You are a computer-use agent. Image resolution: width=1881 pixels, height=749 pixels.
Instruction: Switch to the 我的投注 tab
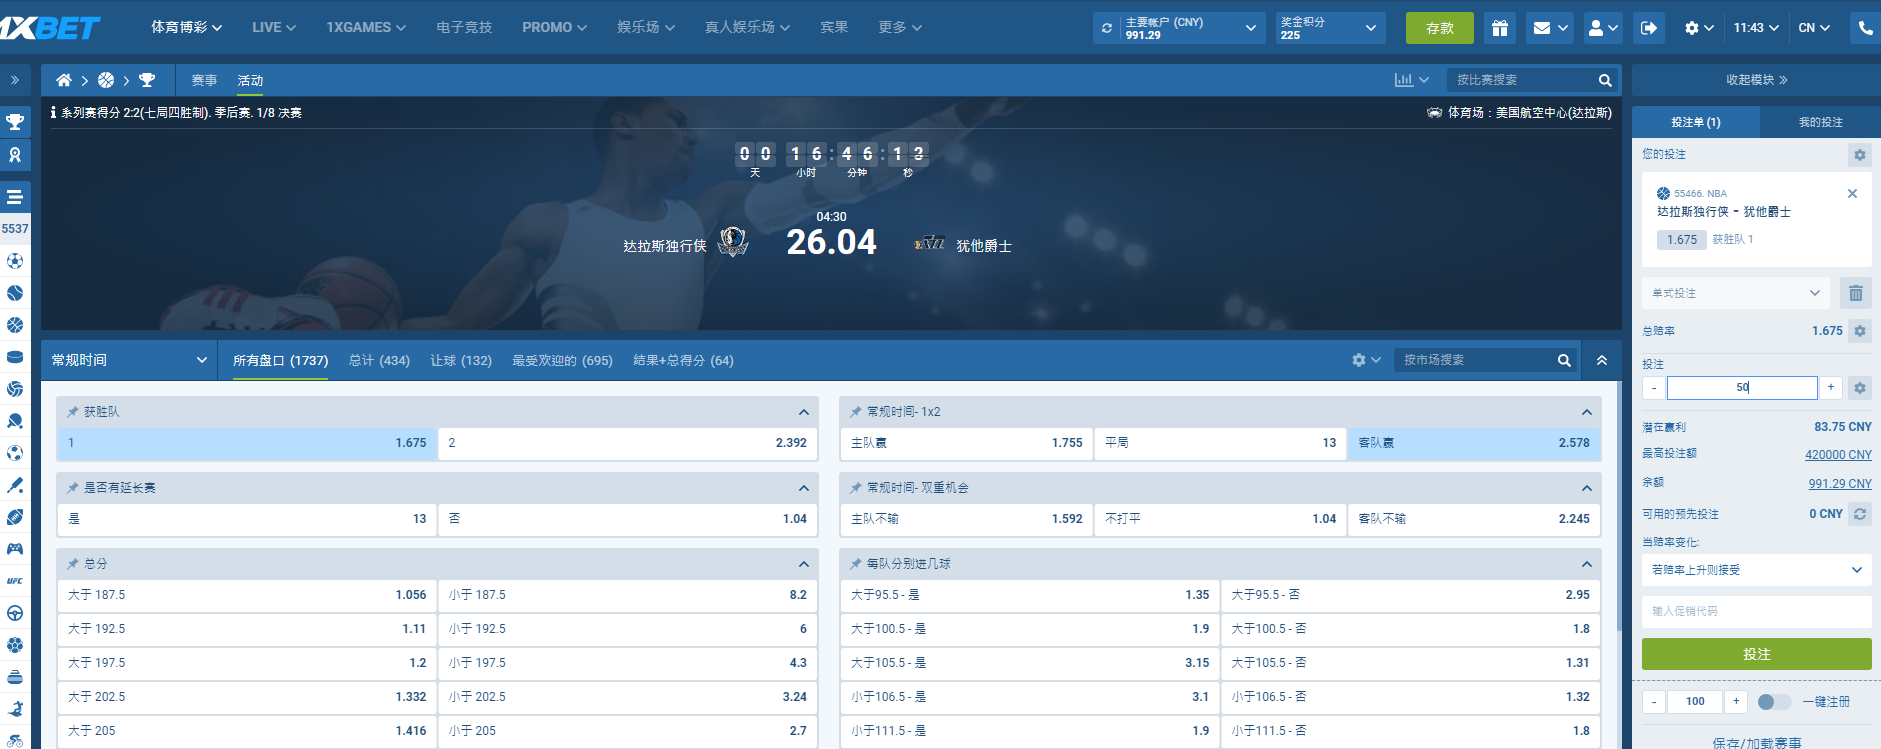tap(1820, 122)
